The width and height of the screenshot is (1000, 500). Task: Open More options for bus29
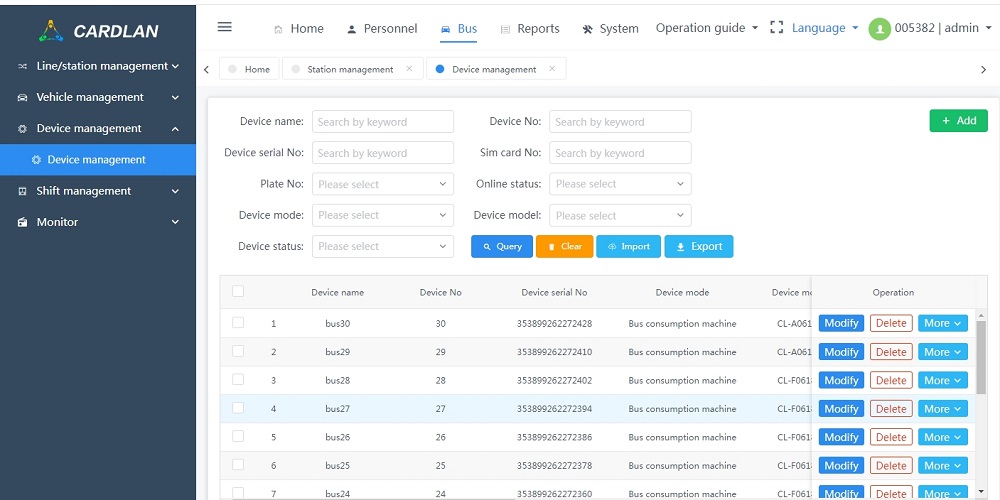coord(943,352)
